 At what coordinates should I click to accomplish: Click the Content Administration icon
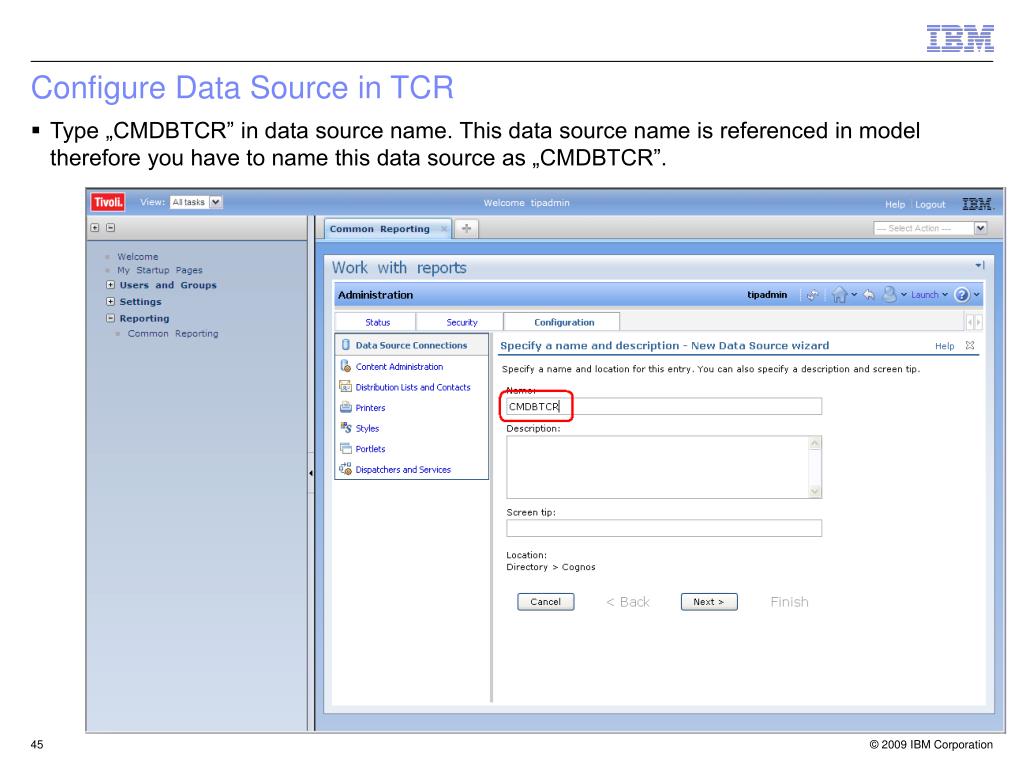pyautogui.click(x=345, y=366)
